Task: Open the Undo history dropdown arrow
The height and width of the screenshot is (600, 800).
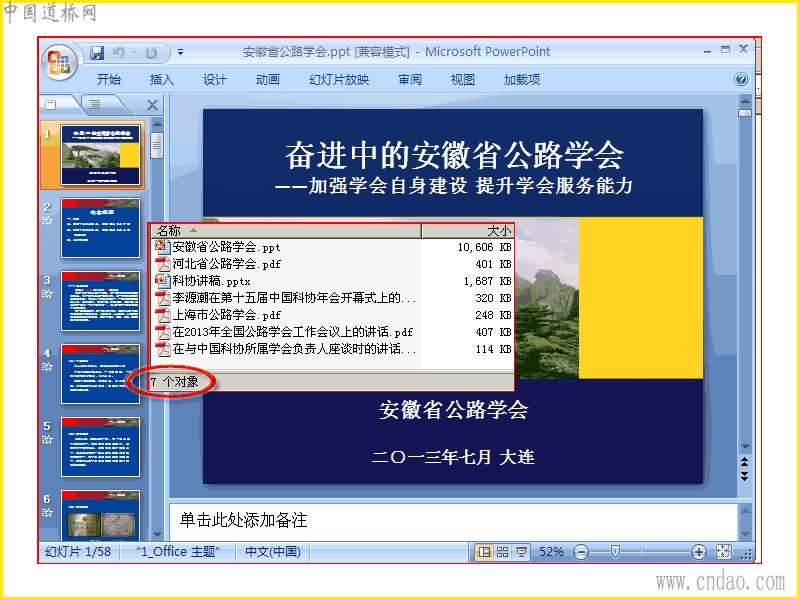Action: pos(134,53)
